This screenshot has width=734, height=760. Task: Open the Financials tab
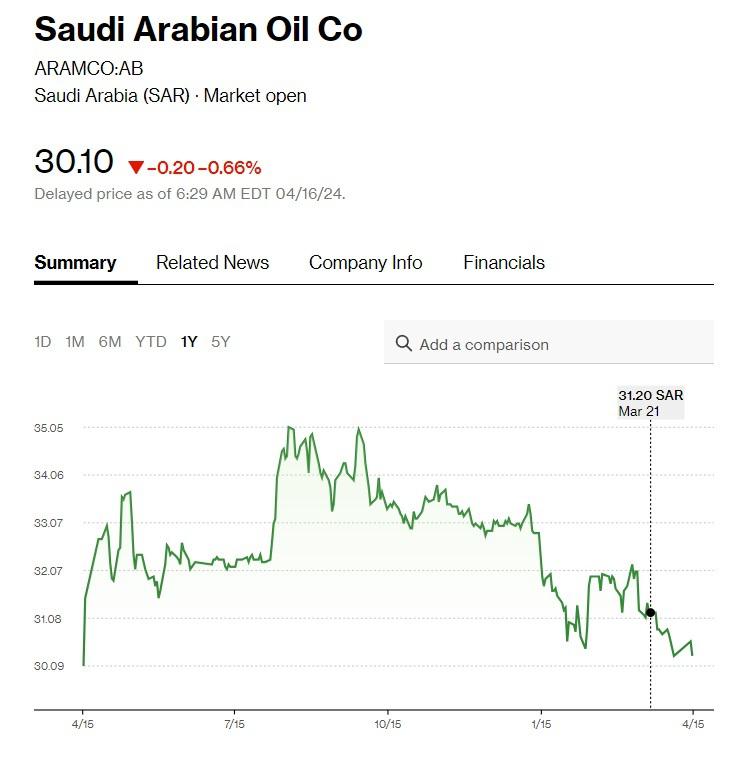point(504,263)
